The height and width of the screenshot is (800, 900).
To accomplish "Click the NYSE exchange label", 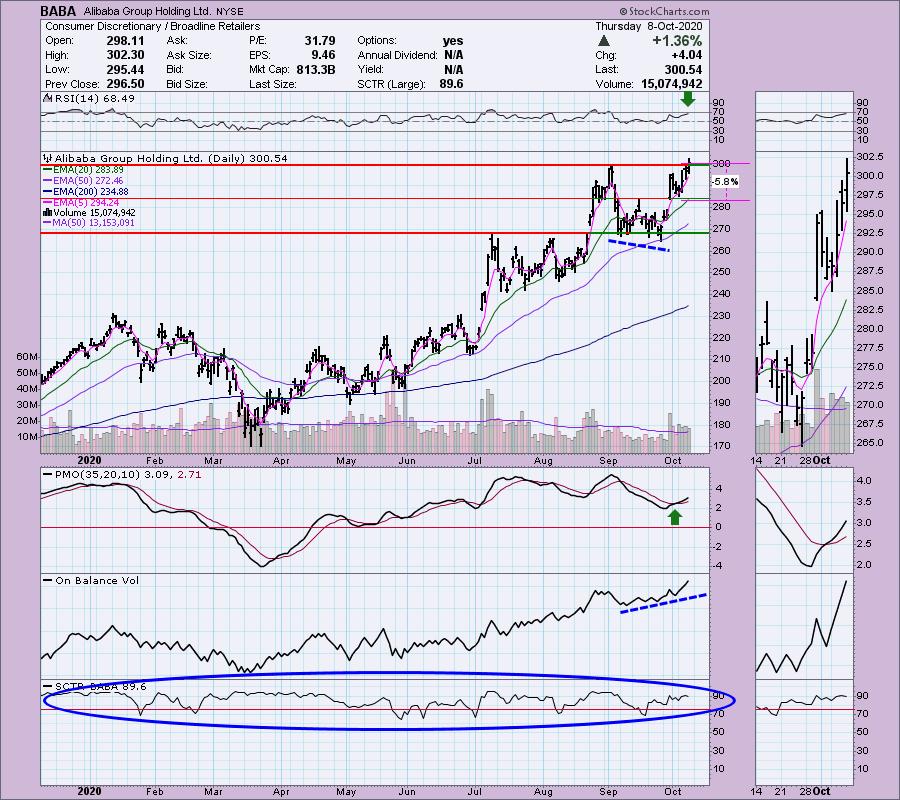I will tap(230, 11).
